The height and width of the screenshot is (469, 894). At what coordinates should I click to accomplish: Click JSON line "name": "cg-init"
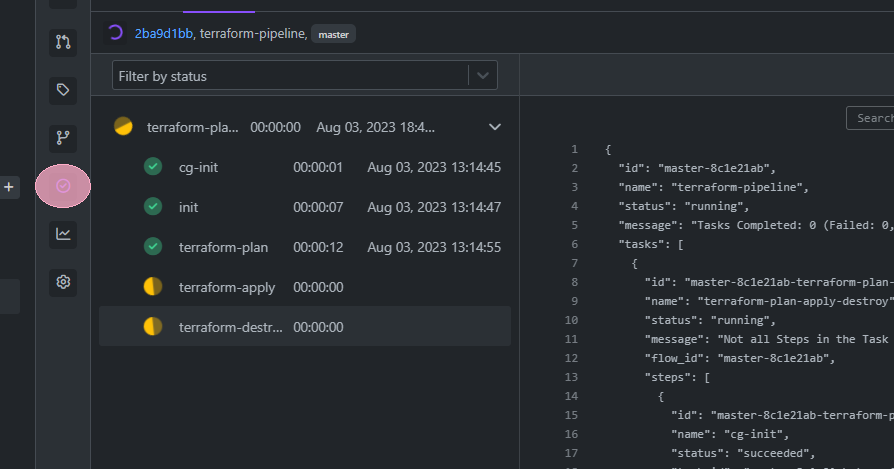(x=730, y=434)
